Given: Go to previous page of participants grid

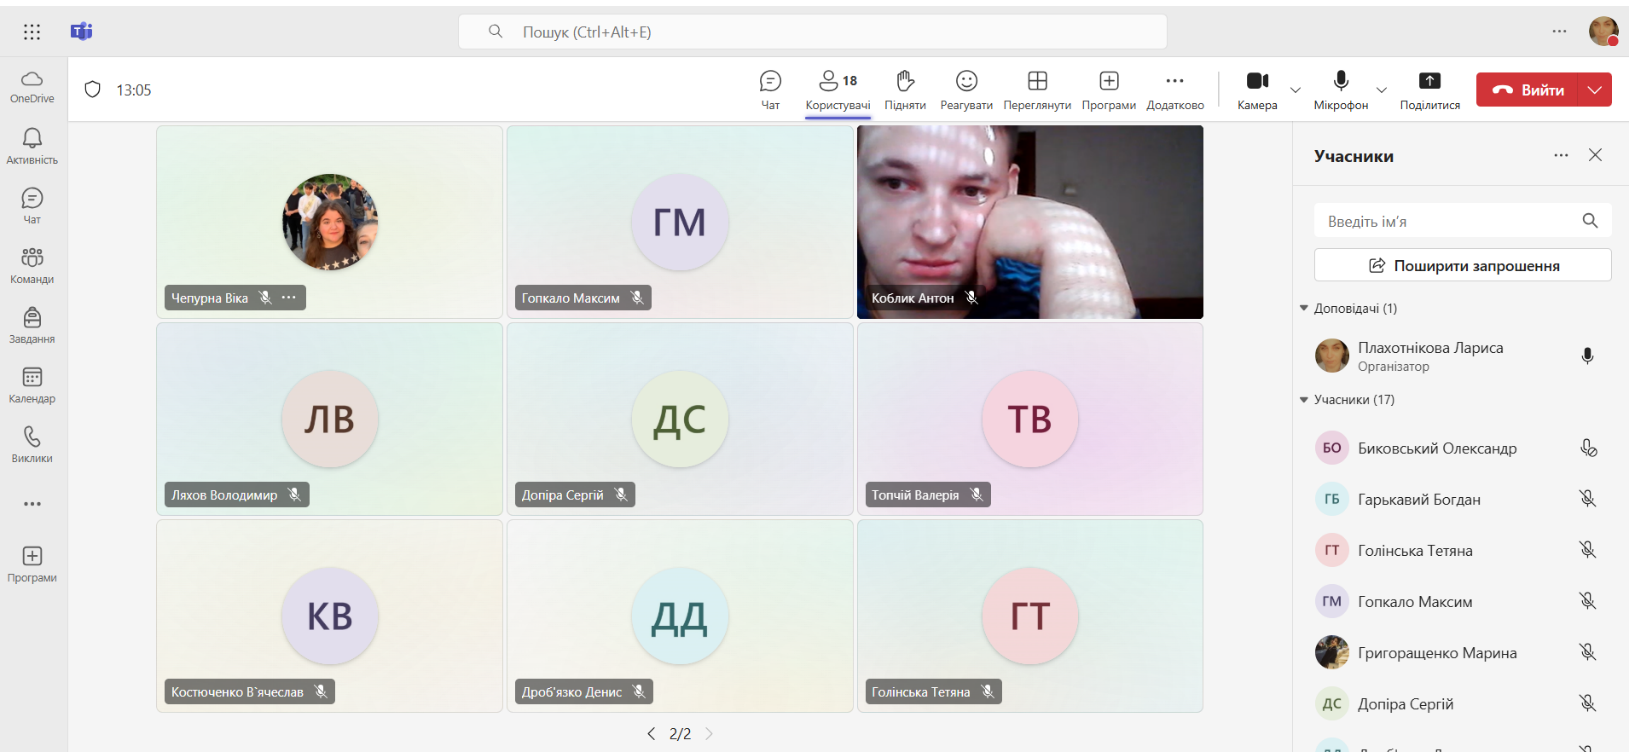Looking at the screenshot, I should click(x=651, y=734).
